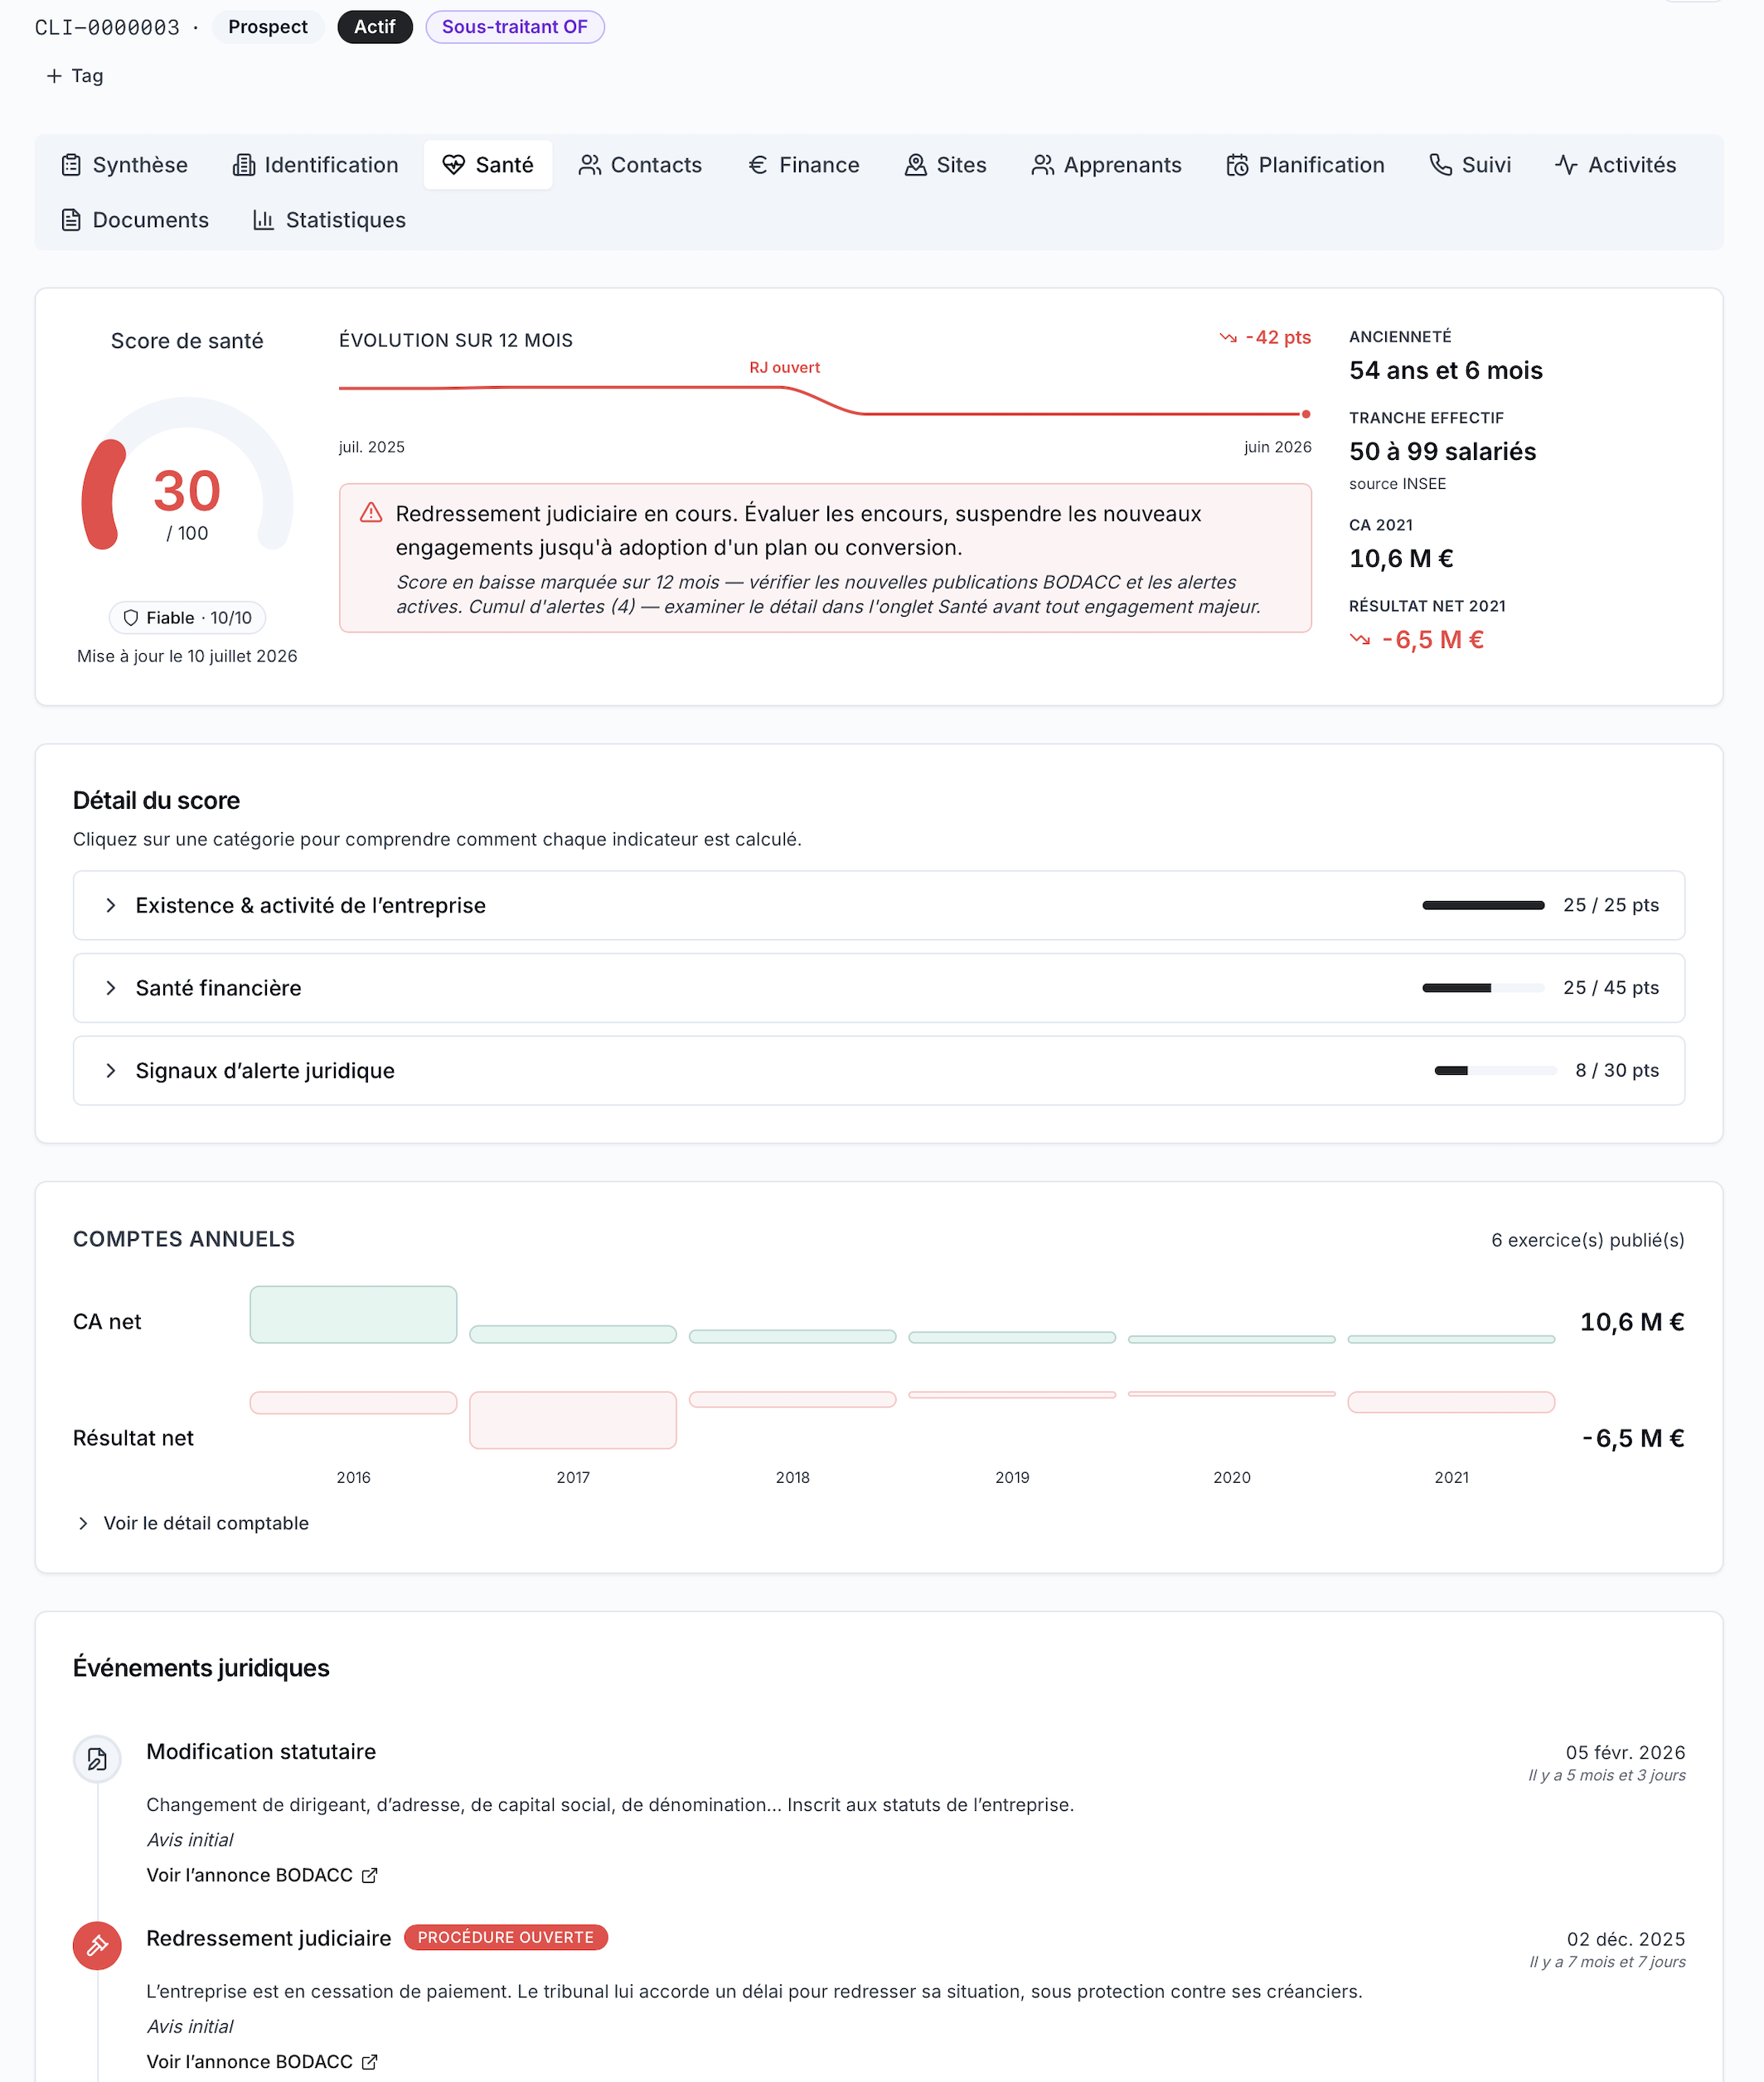Click the 25 / 25 pts progress bar
The width and height of the screenshot is (1764, 2082).
1483,905
